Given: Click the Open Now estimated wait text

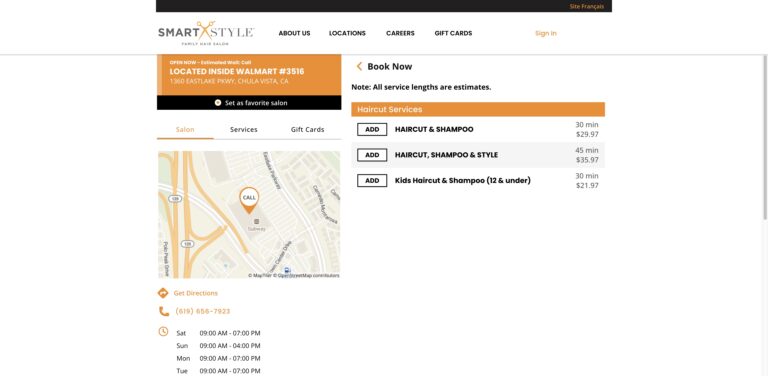Looking at the screenshot, I should (211, 63).
